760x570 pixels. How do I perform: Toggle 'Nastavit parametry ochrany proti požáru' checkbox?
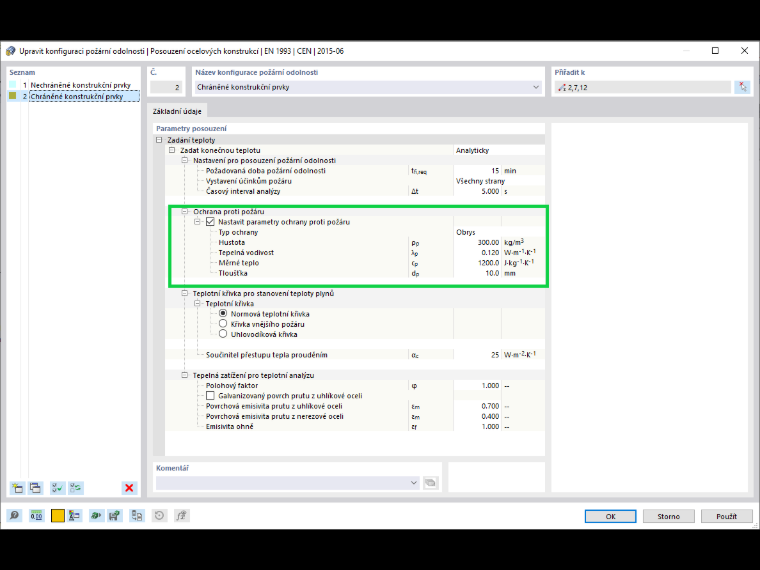click(x=210, y=222)
